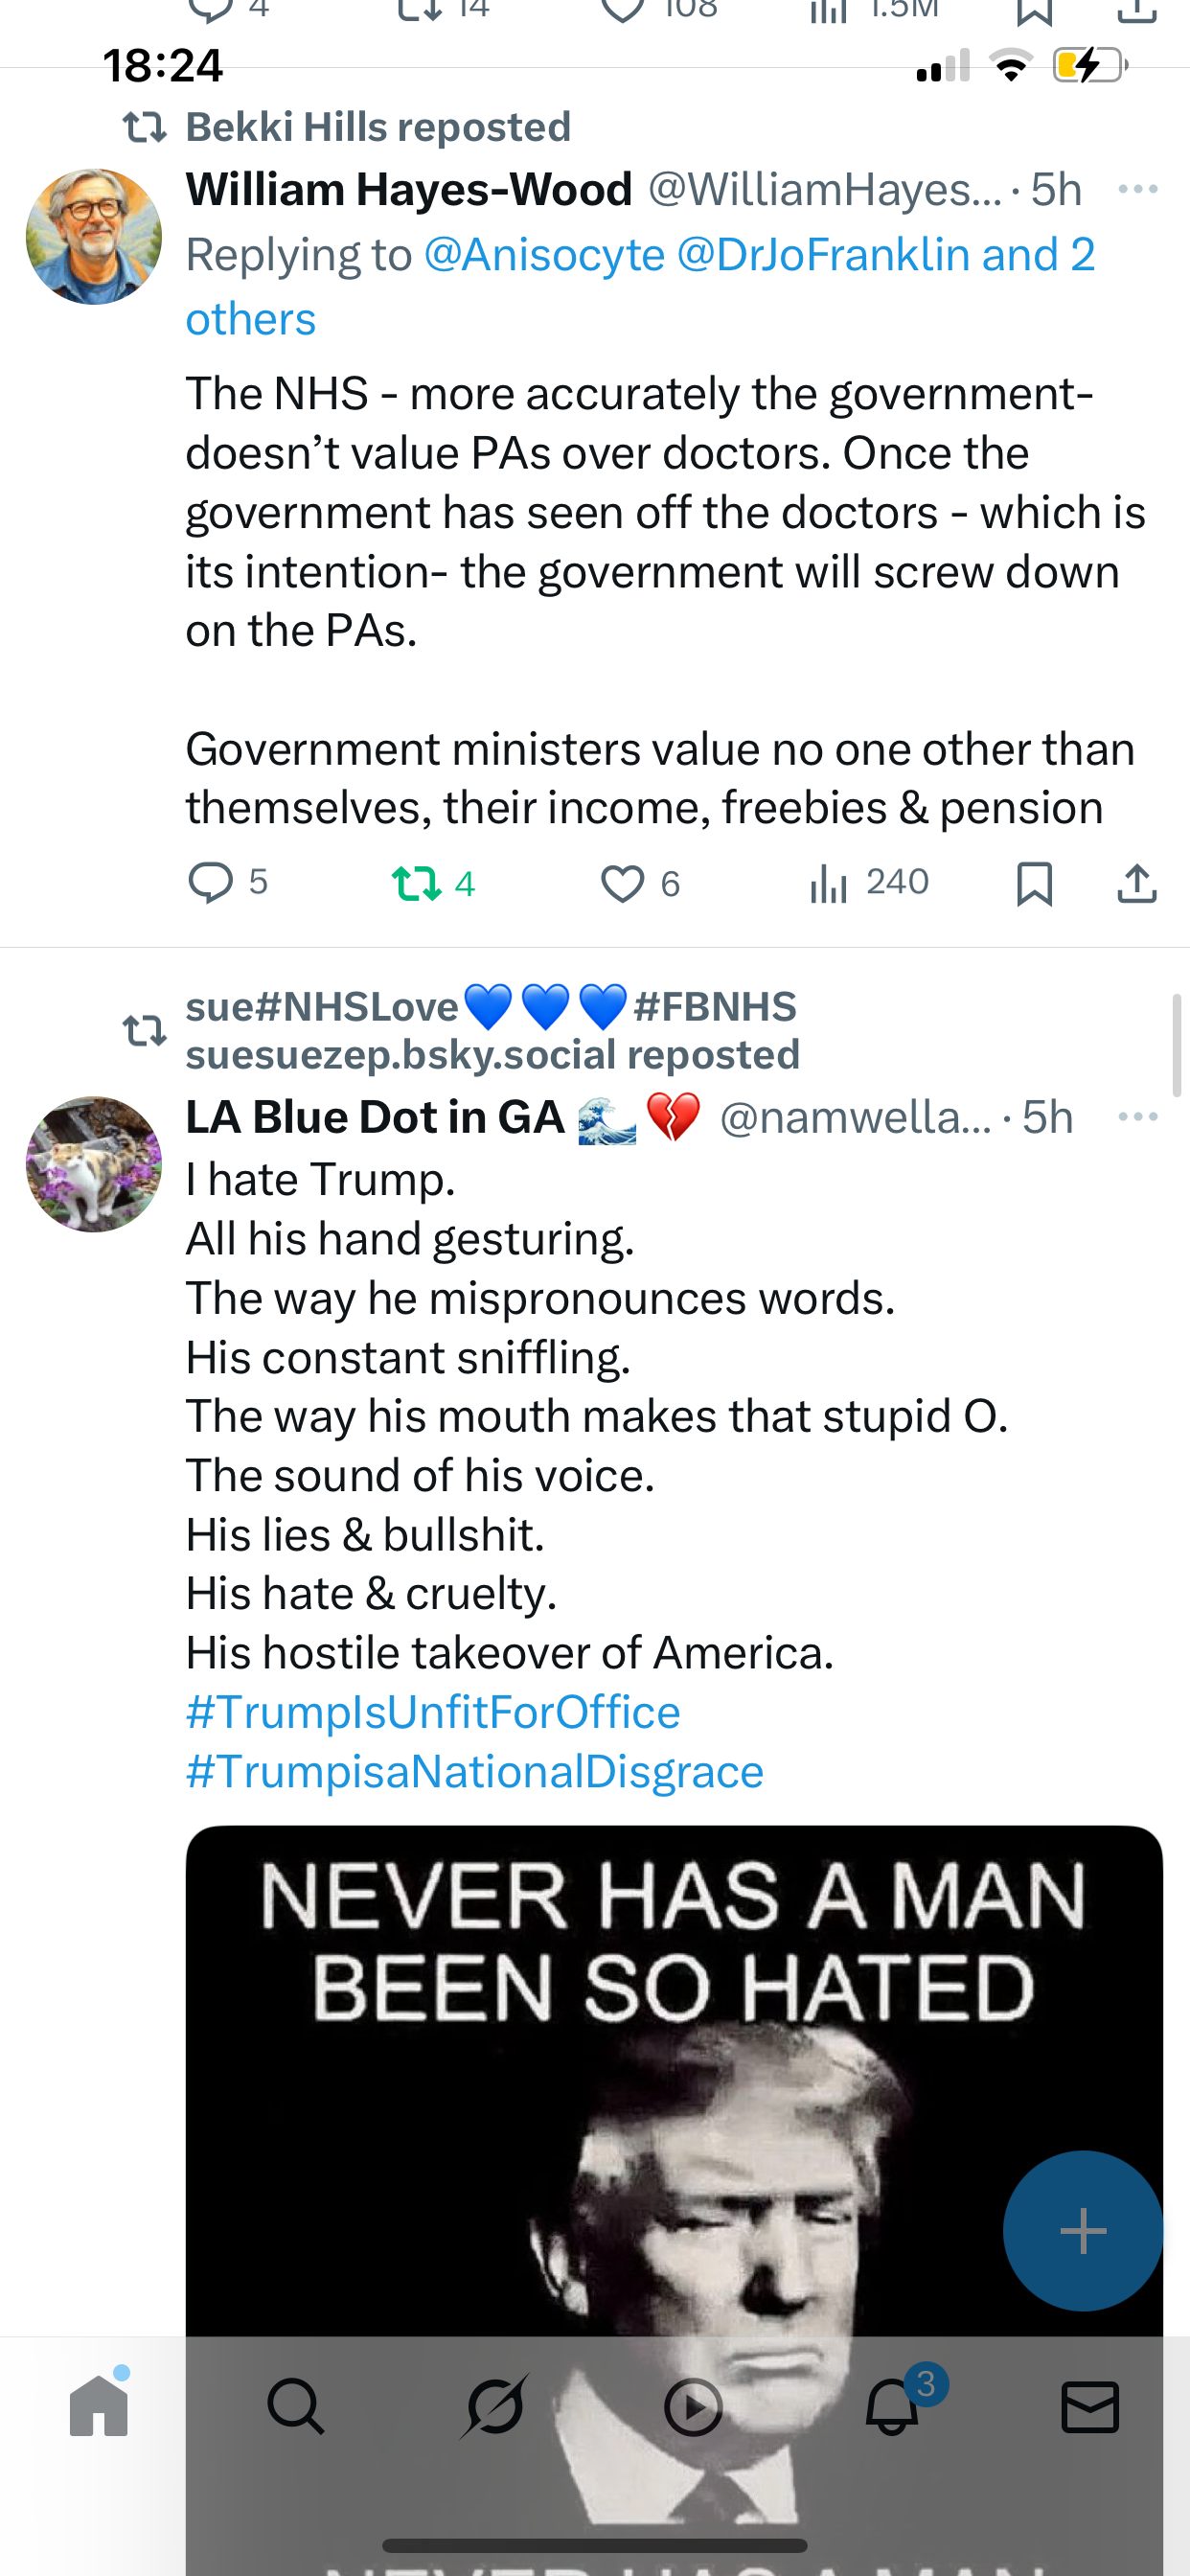
Task: Open William Hayes-Wood's profile picture
Action: click(94, 237)
